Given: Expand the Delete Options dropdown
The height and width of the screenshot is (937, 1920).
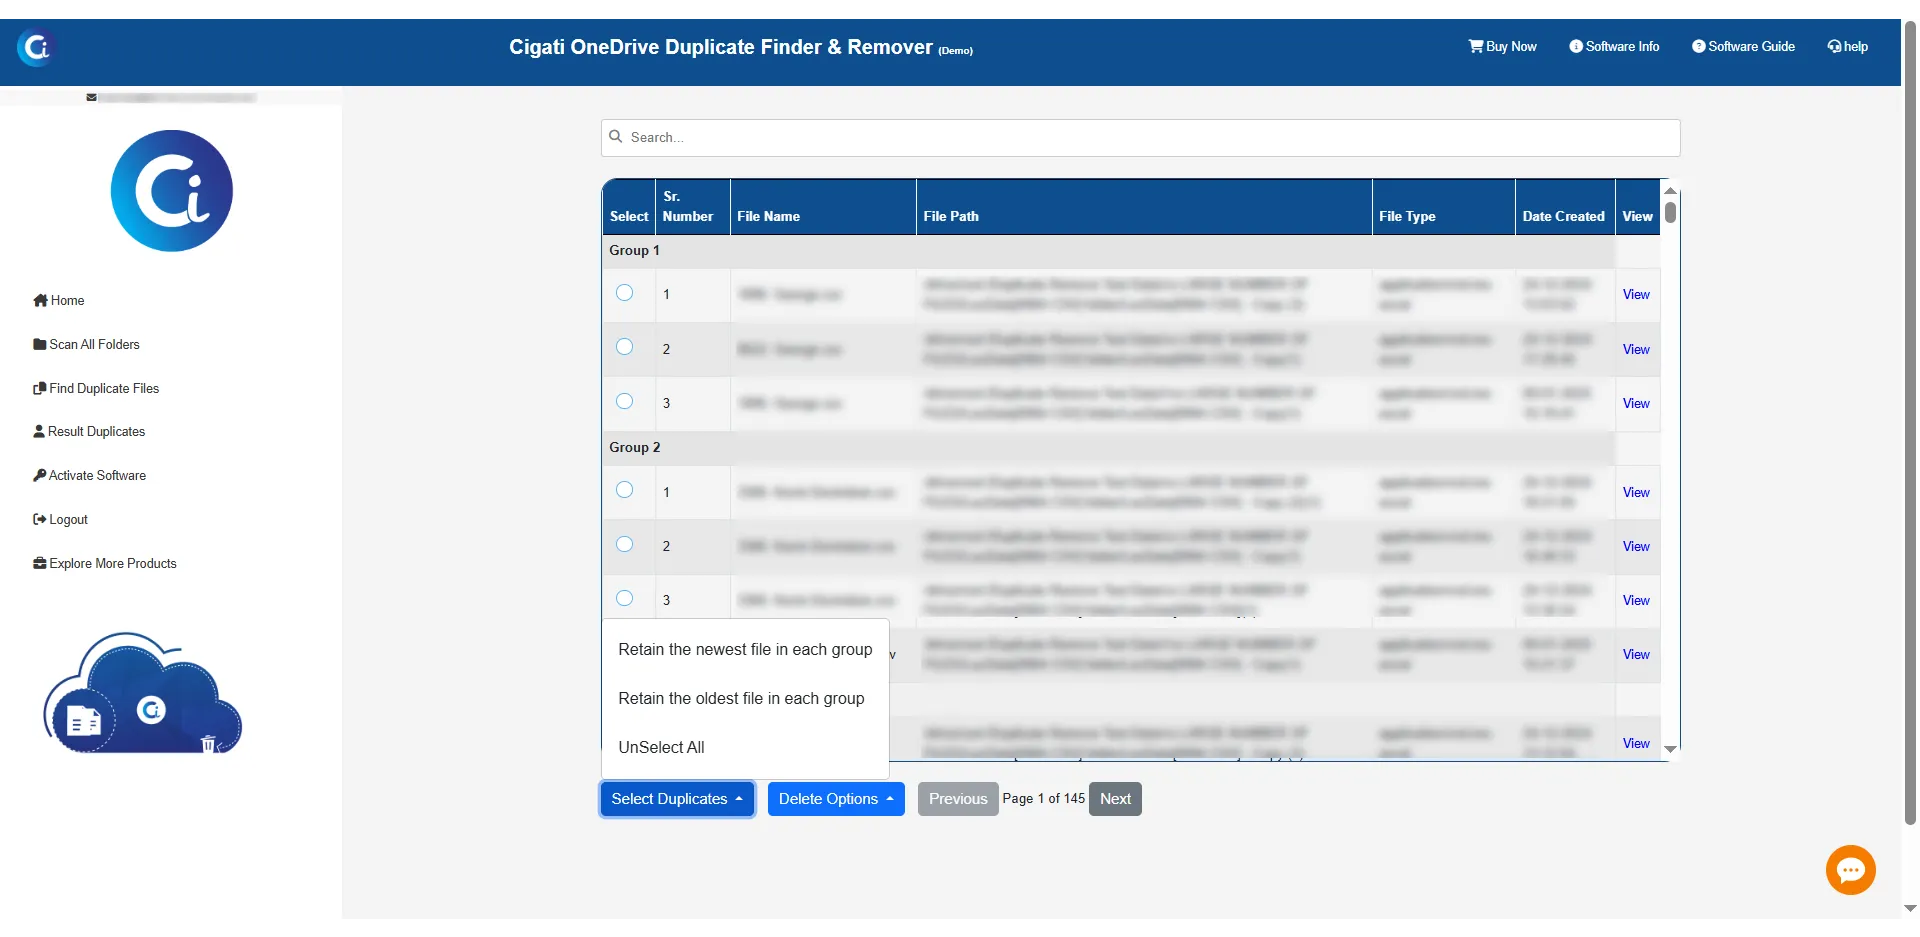Looking at the screenshot, I should coord(836,799).
